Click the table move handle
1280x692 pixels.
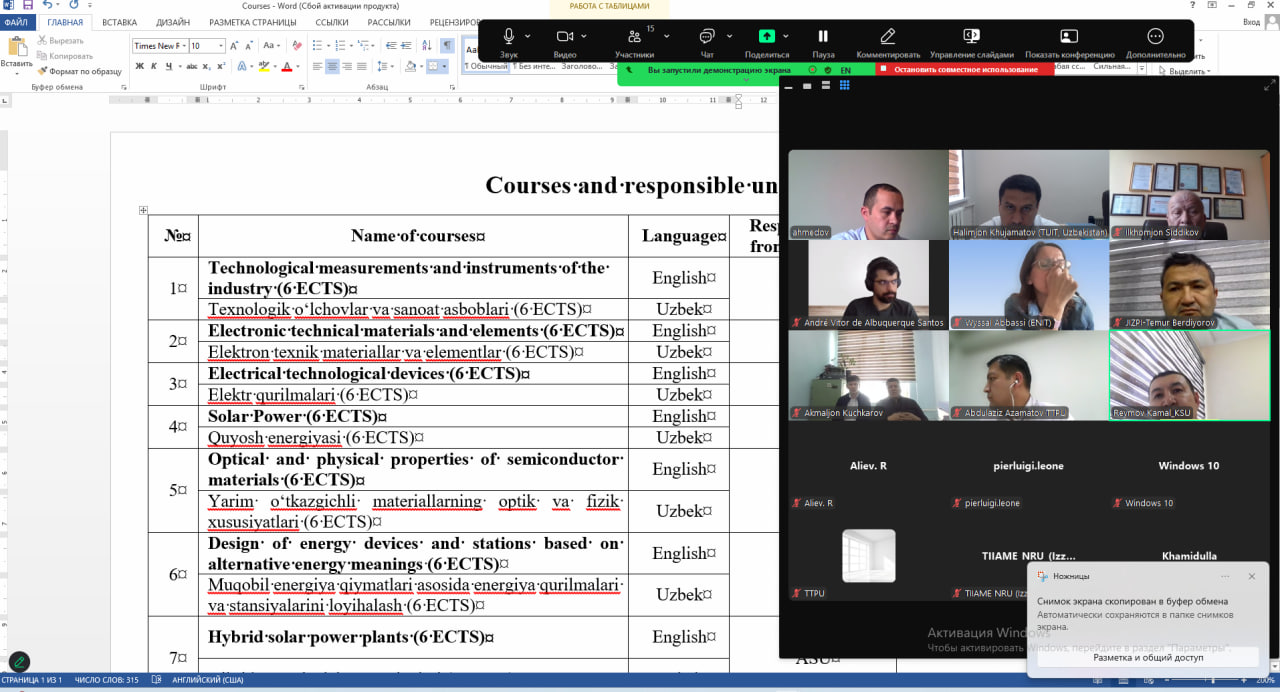tap(143, 210)
